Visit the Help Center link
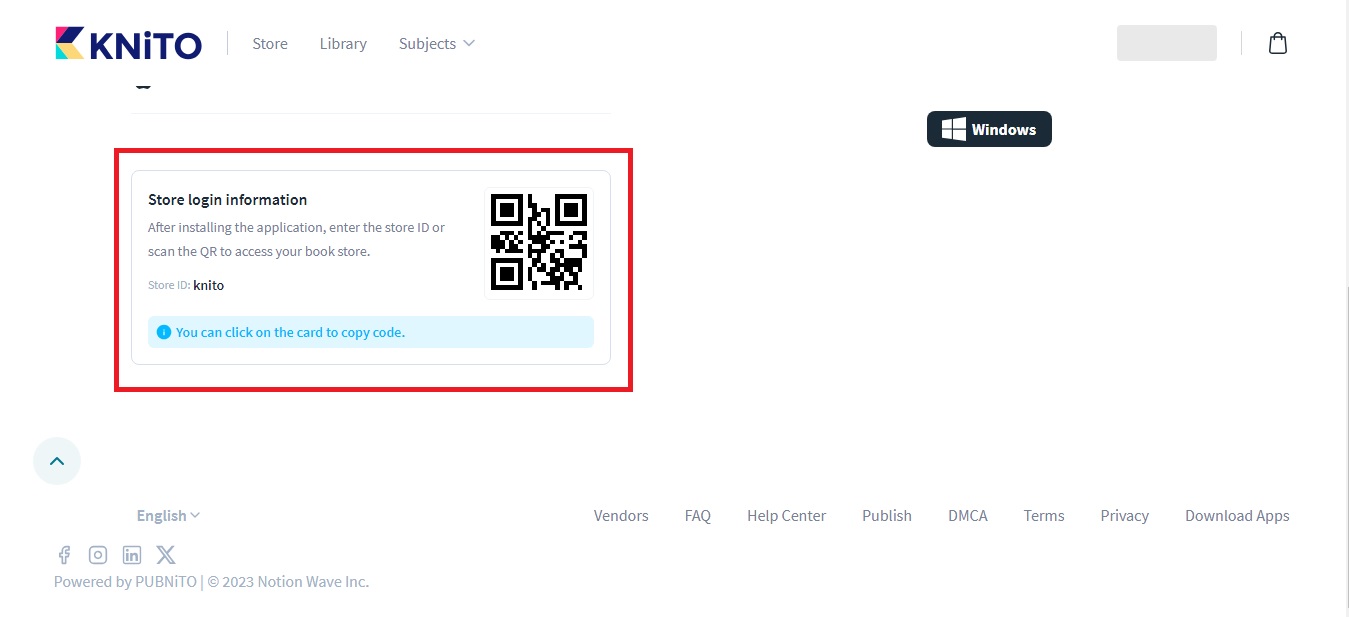This screenshot has height=617, width=1349. click(786, 516)
